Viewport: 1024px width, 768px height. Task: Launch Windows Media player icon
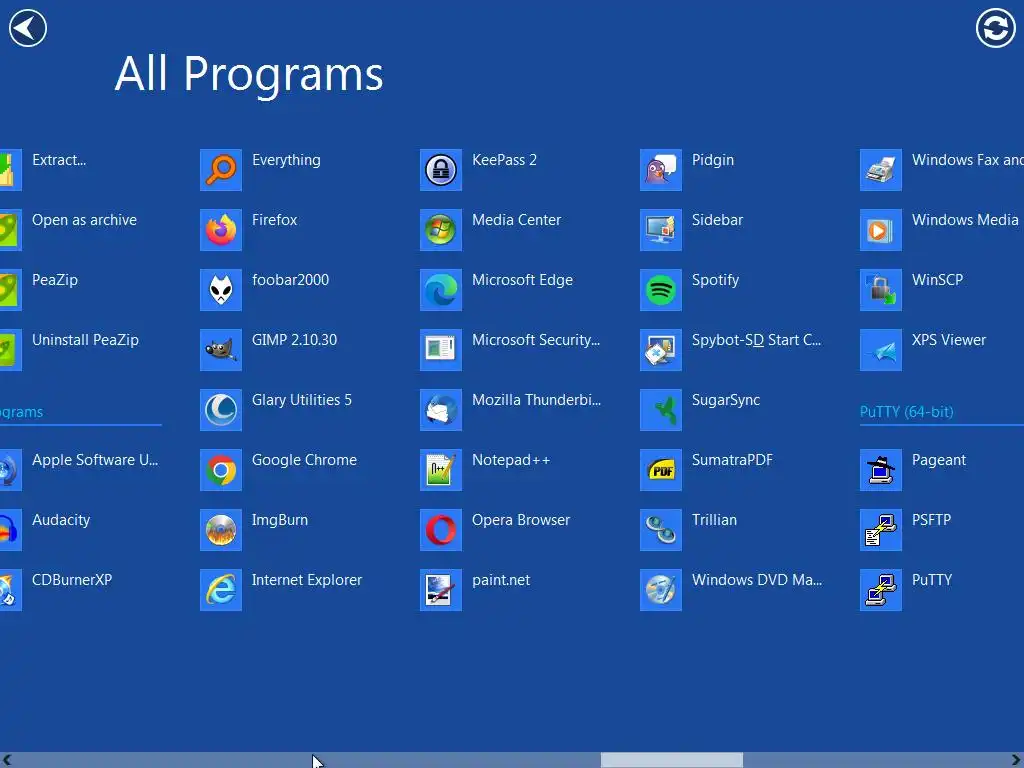[x=881, y=230]
